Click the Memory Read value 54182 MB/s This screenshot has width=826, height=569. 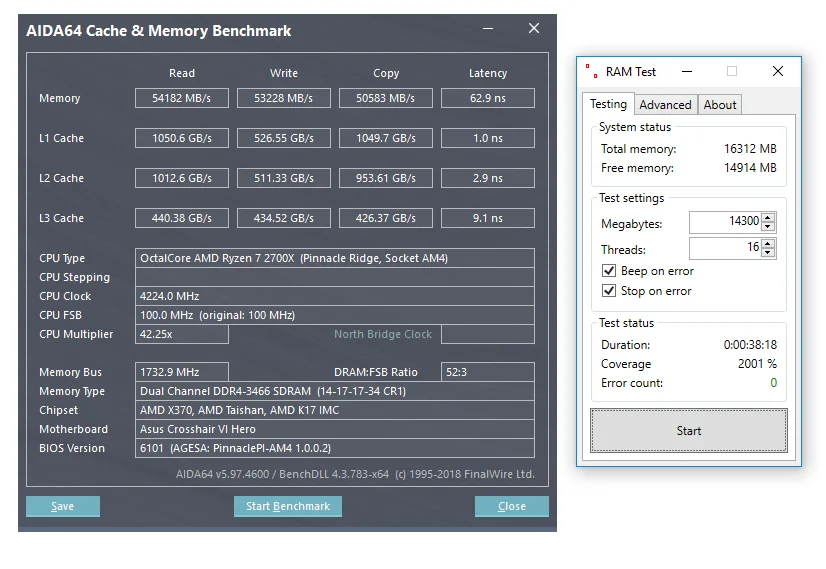[182, 98]
